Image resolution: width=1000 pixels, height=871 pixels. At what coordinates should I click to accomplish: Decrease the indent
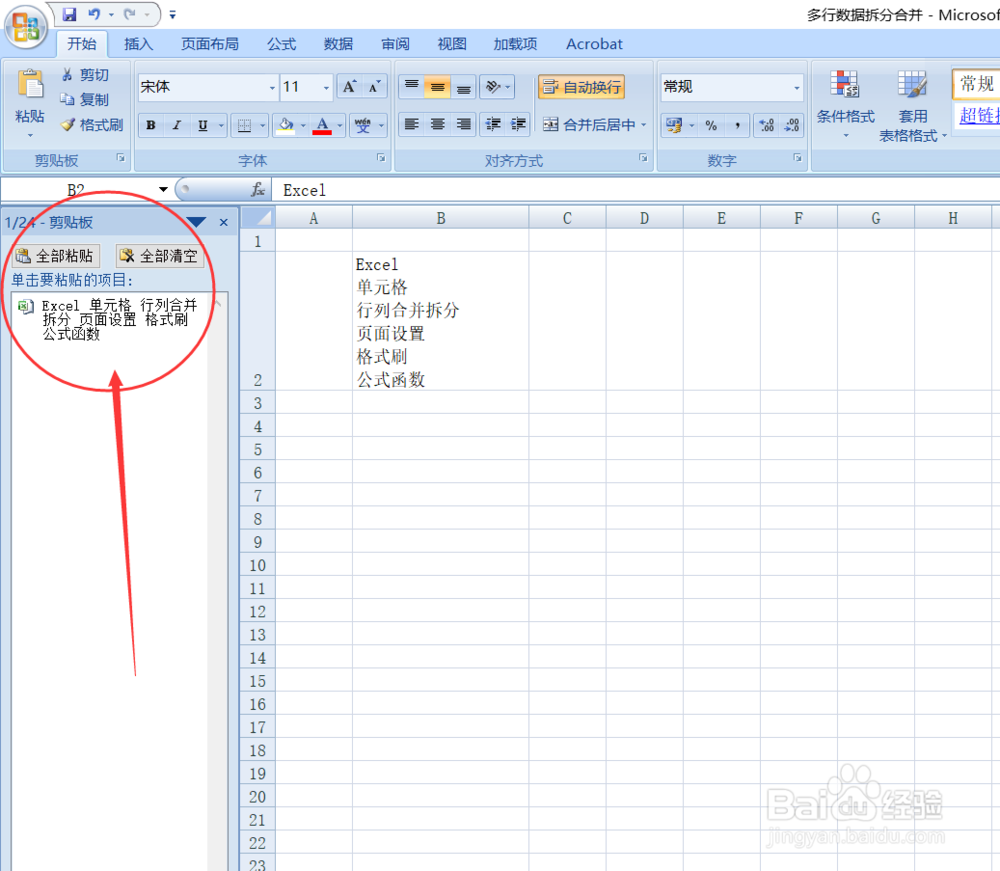(493, 124)
